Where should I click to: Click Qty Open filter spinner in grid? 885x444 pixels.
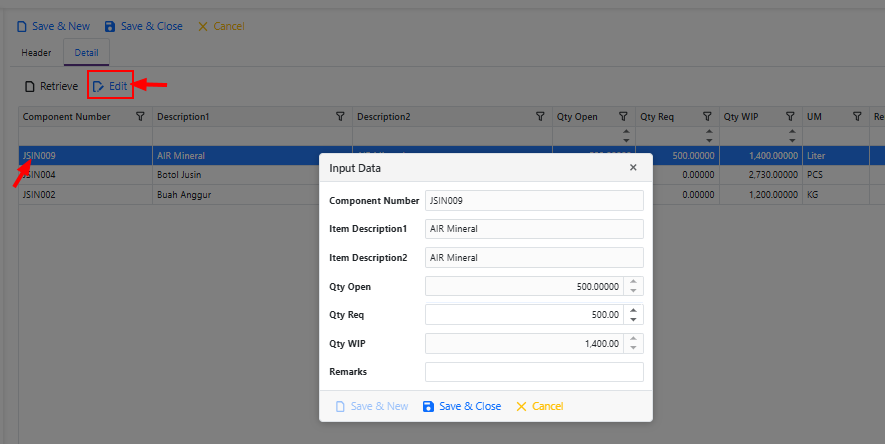tap(626, 136)
